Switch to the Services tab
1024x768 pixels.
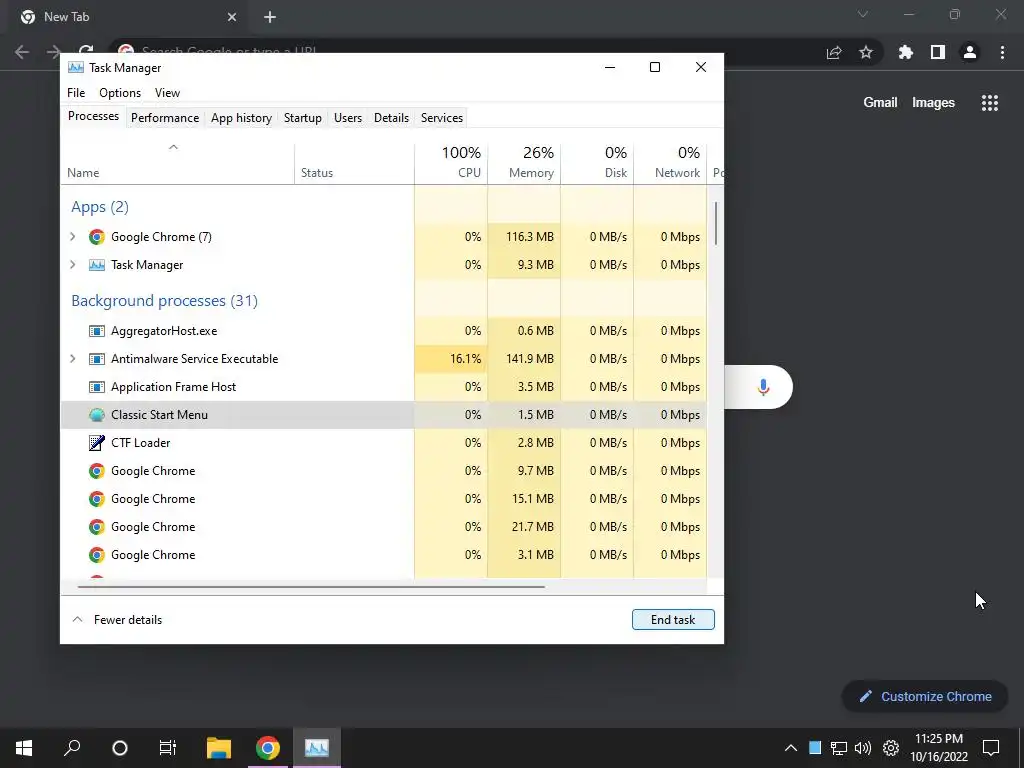click(441, 118)
